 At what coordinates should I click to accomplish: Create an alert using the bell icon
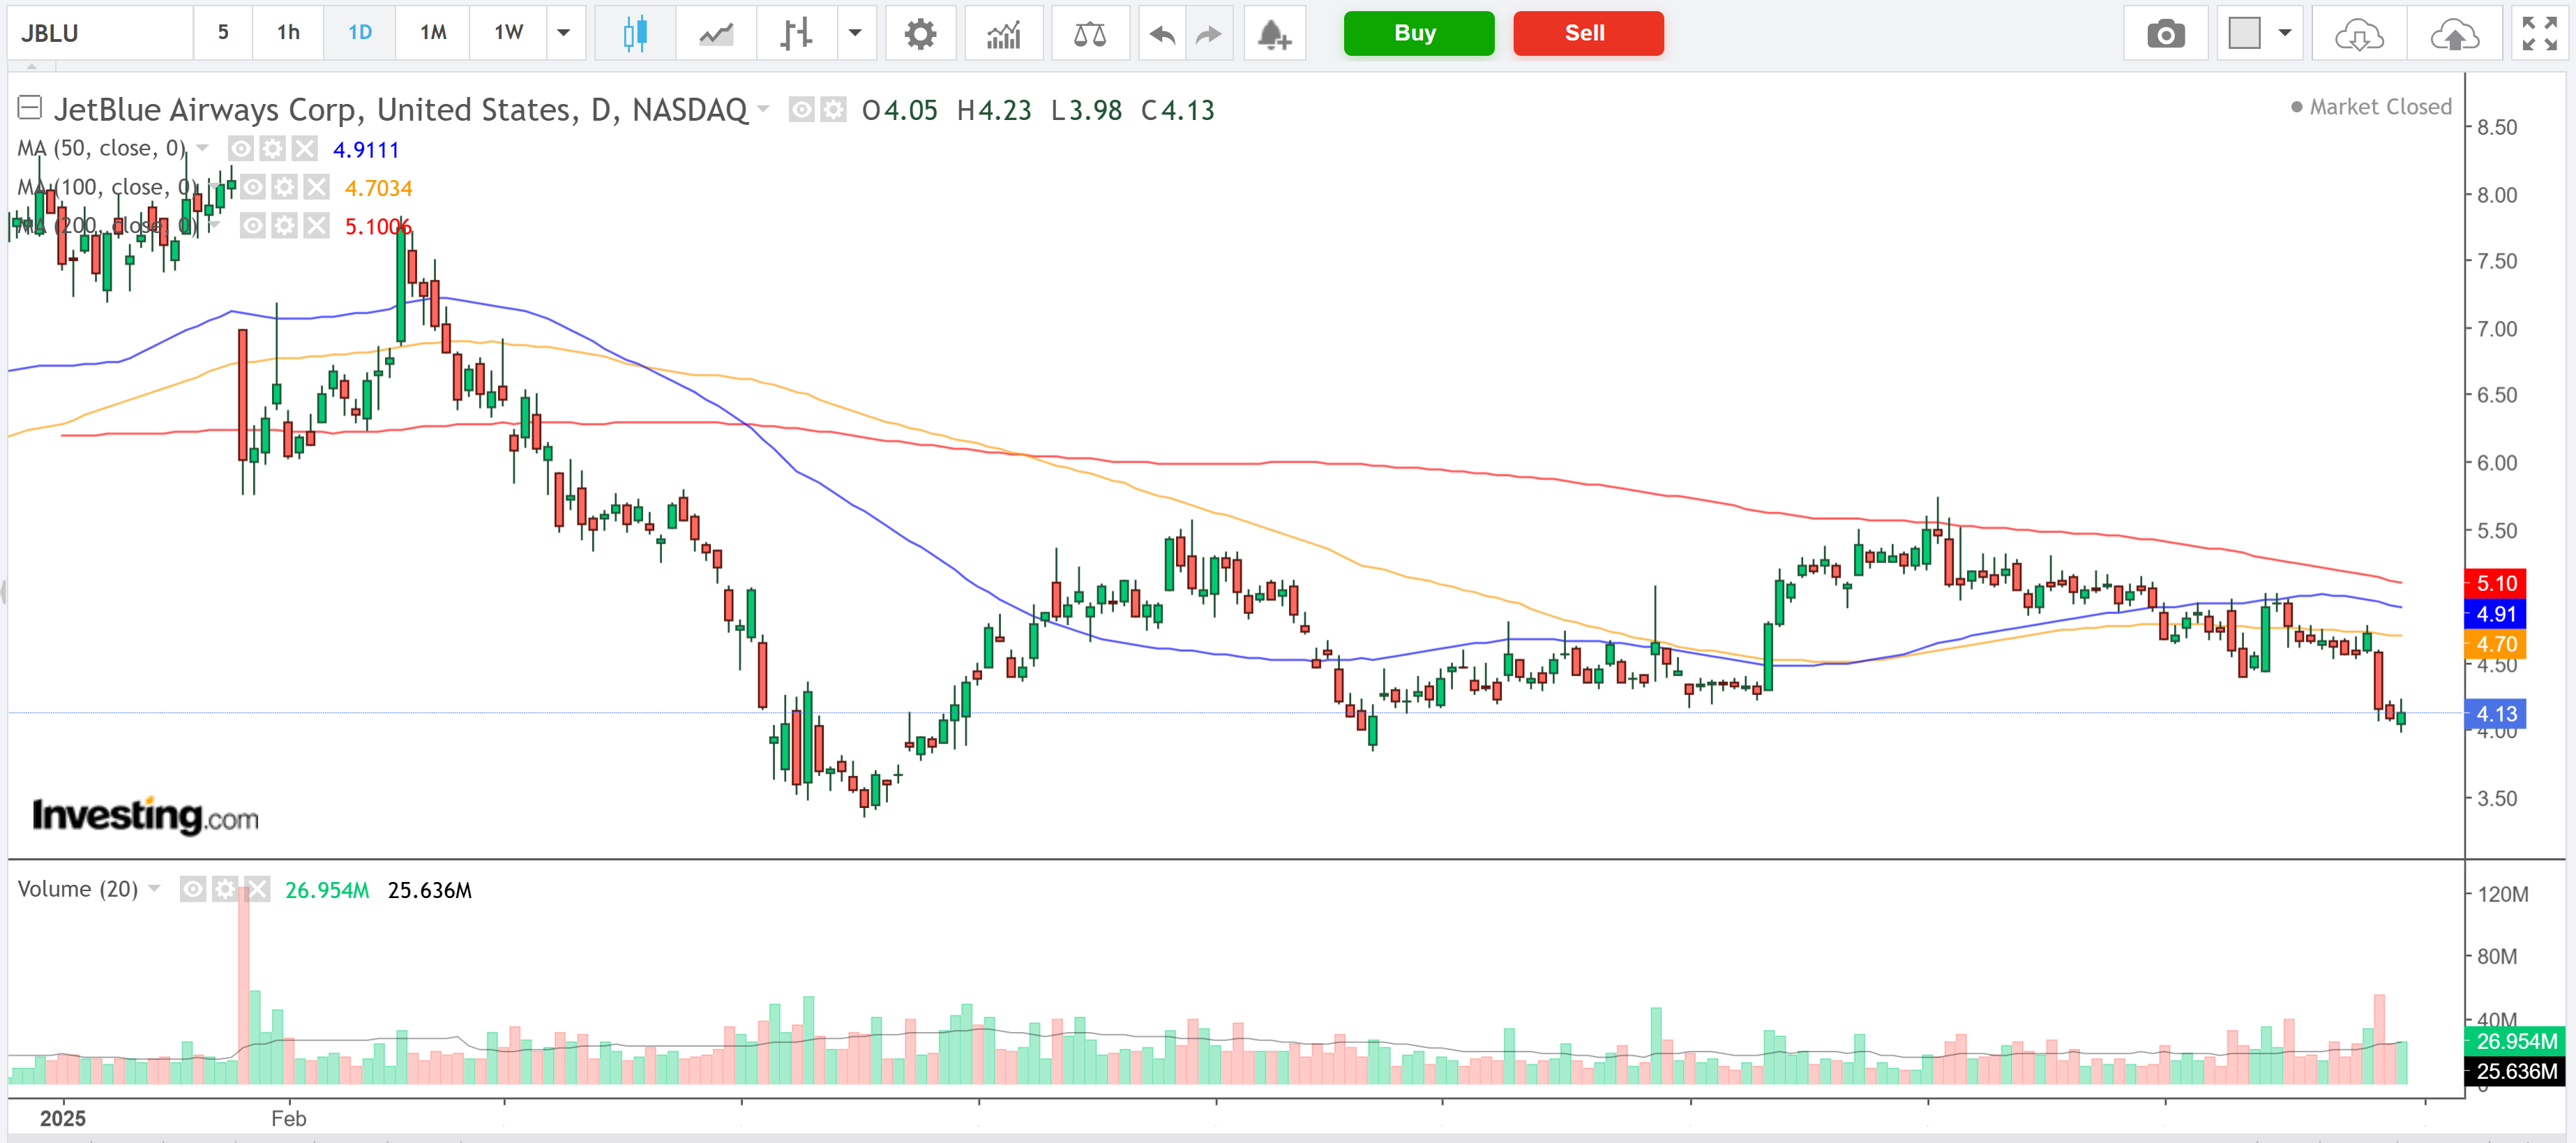(1273, 33)
